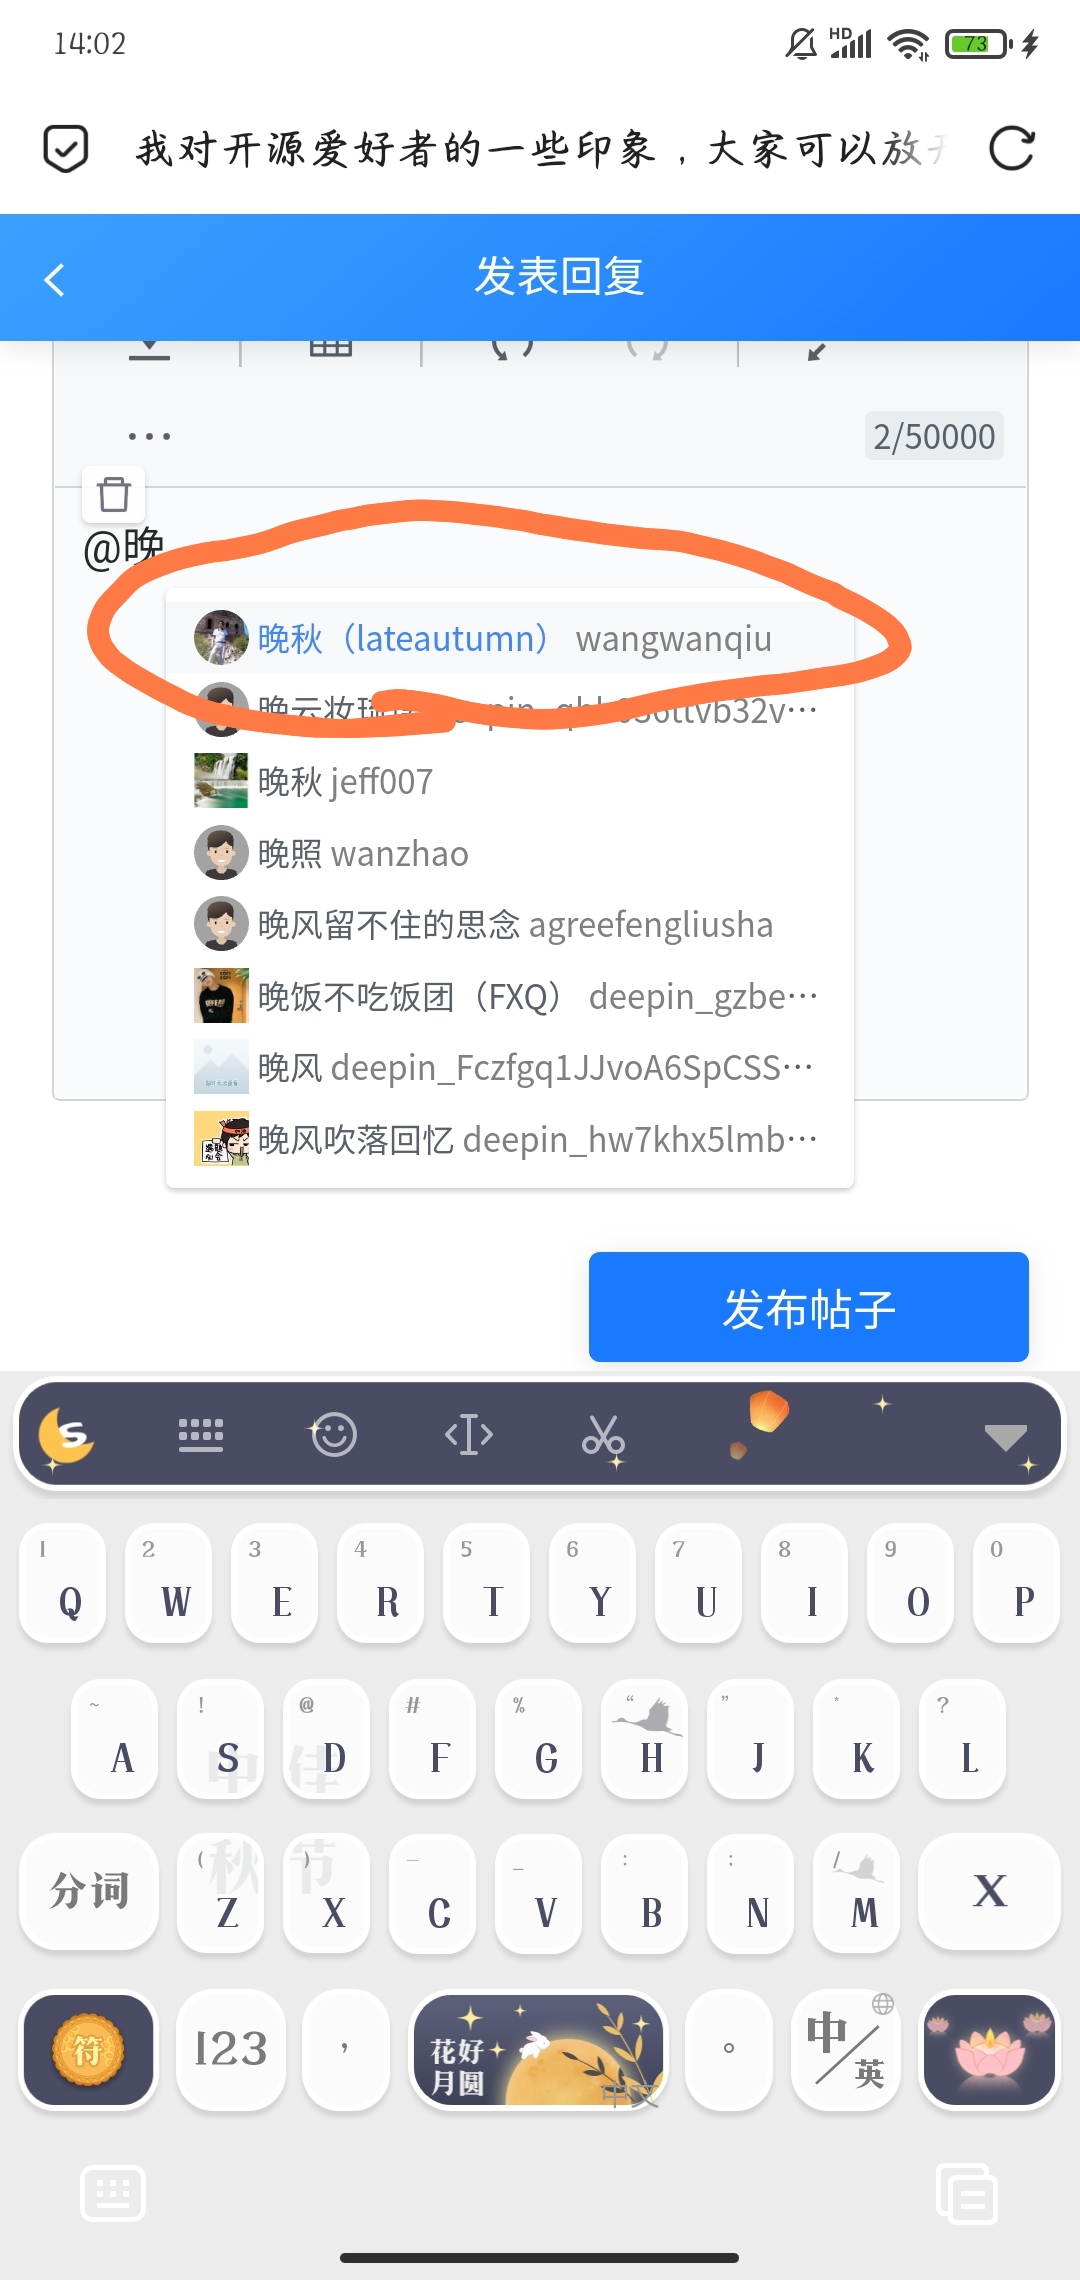Delete content using the trash can icon
The image size is (1080, 2280).
[114, 494]
